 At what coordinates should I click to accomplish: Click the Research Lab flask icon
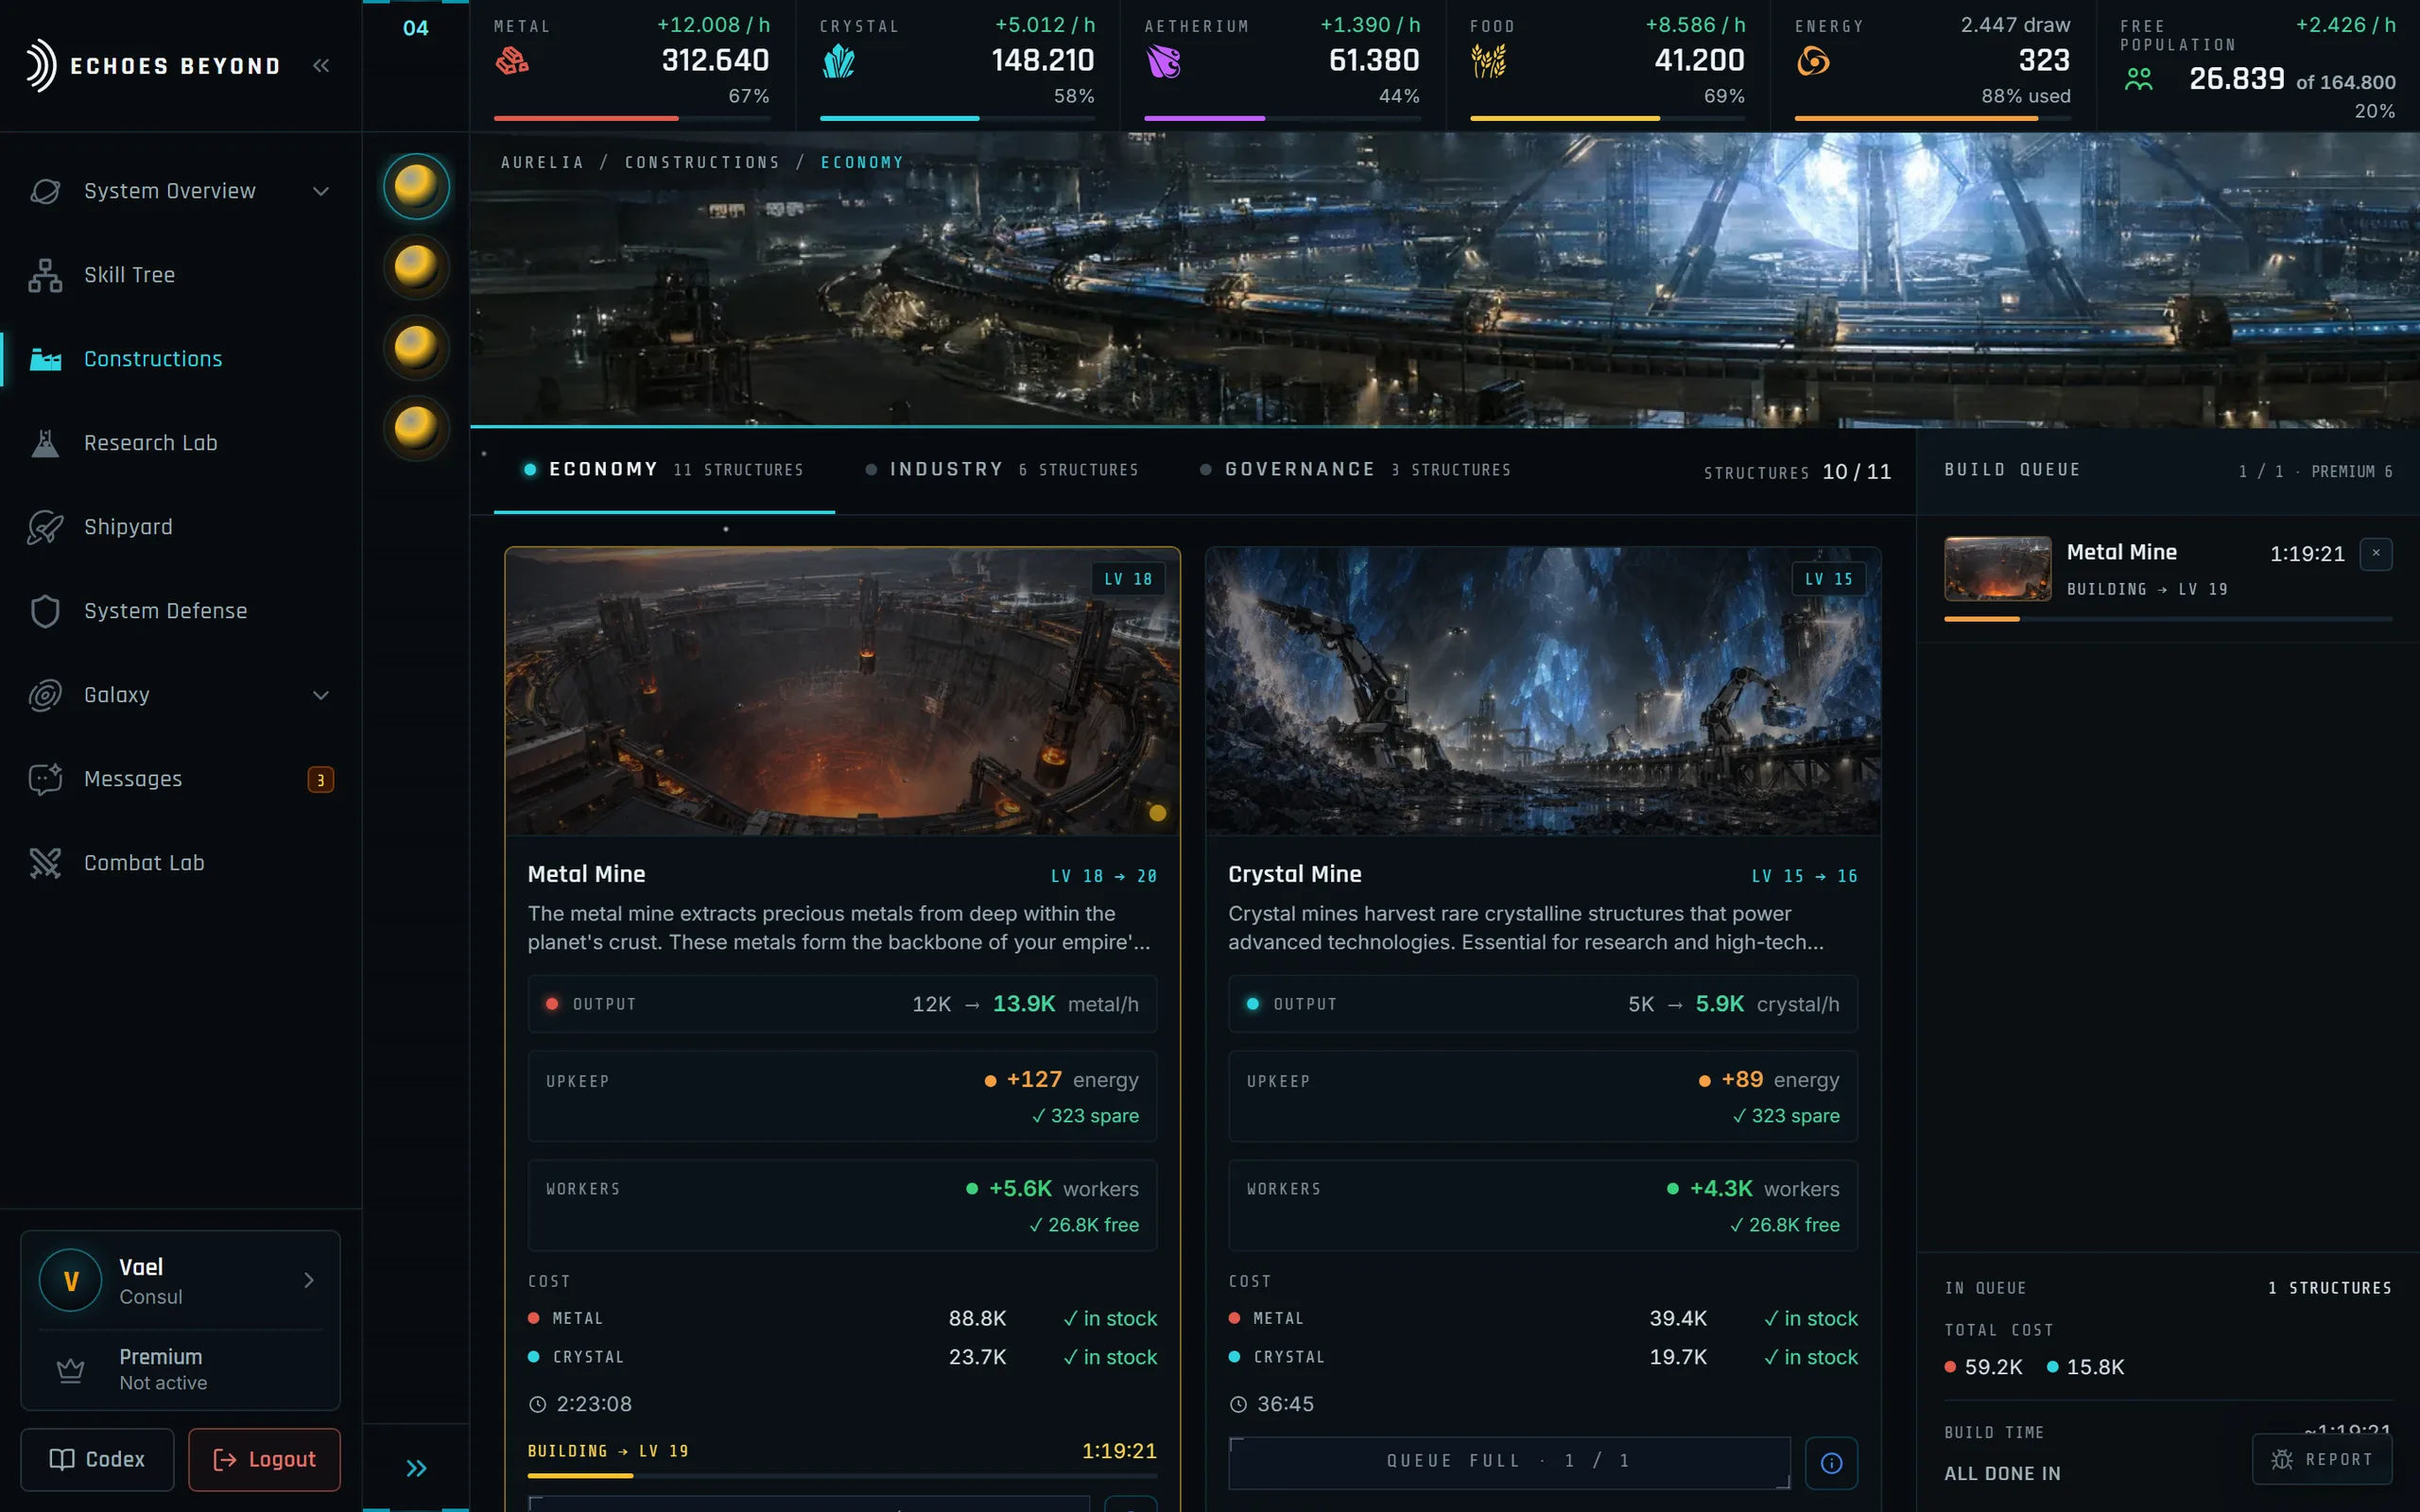pos(45,443)
